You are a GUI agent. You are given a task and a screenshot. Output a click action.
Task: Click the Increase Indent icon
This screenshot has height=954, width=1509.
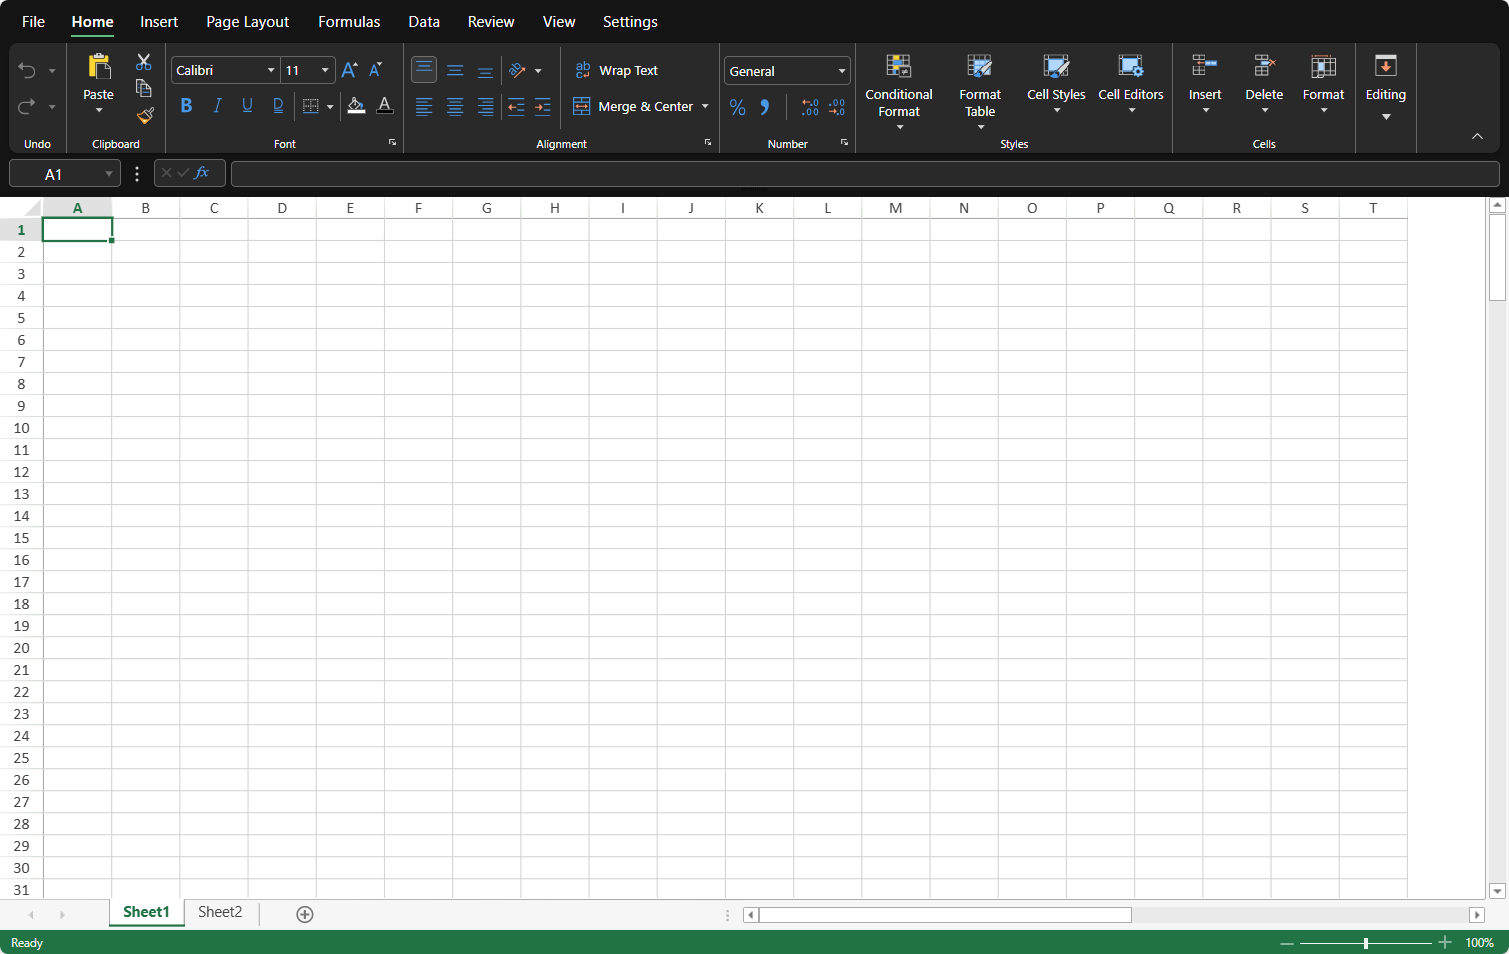[543, 106]
